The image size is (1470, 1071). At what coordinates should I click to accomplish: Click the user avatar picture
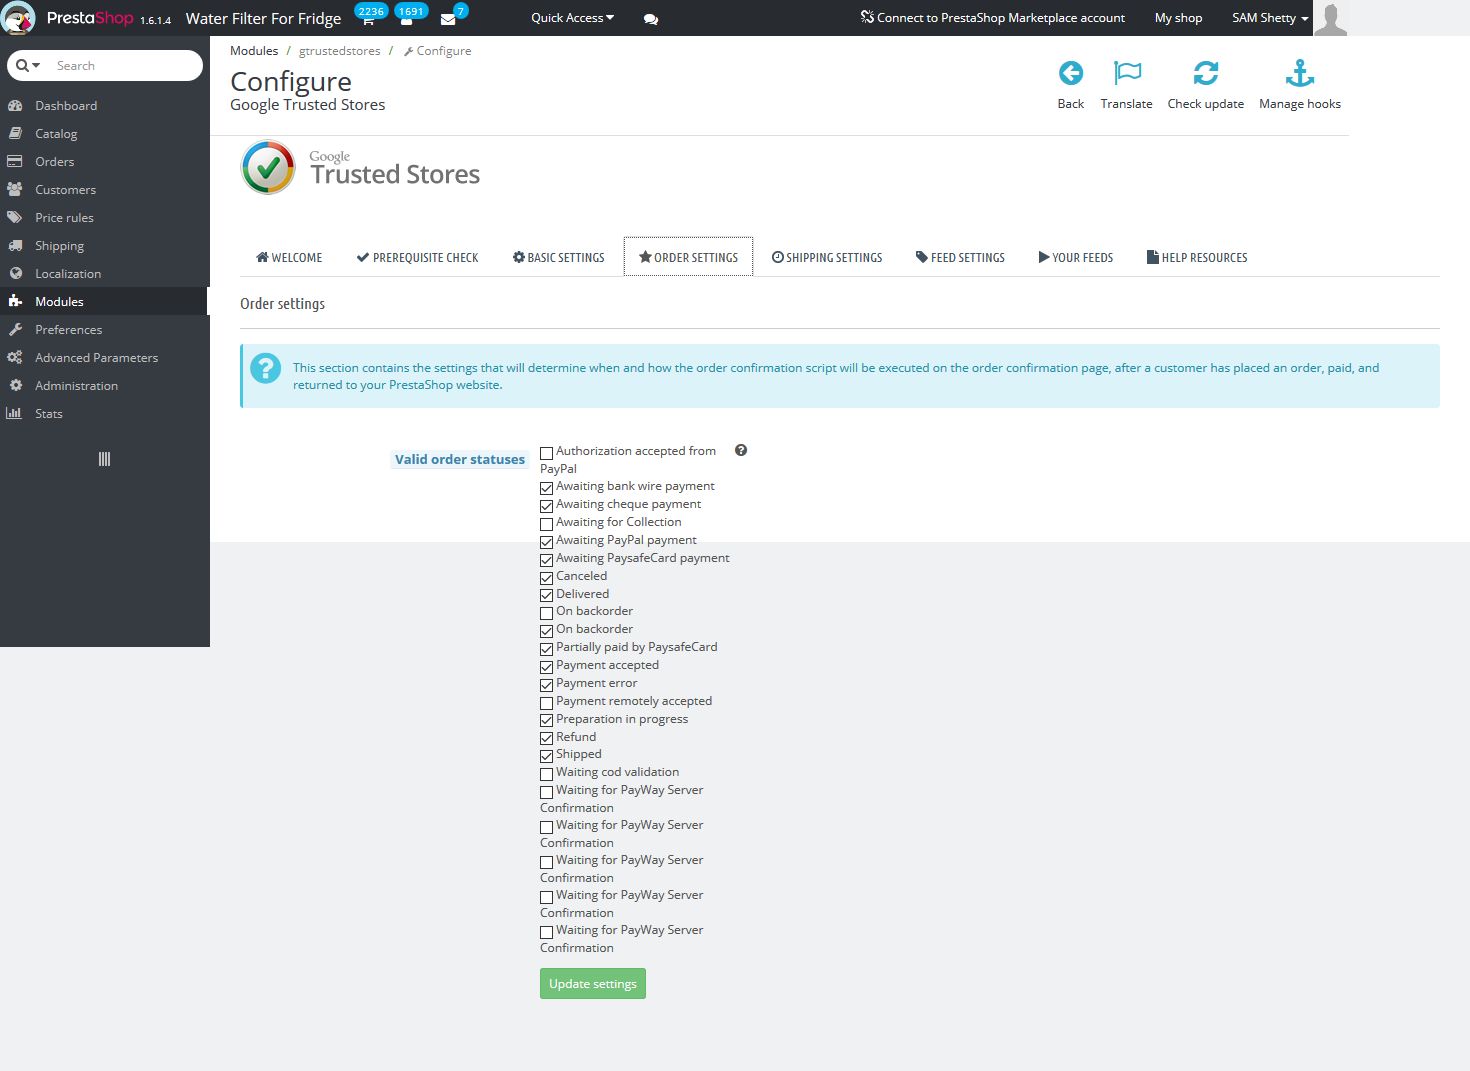1330,18
